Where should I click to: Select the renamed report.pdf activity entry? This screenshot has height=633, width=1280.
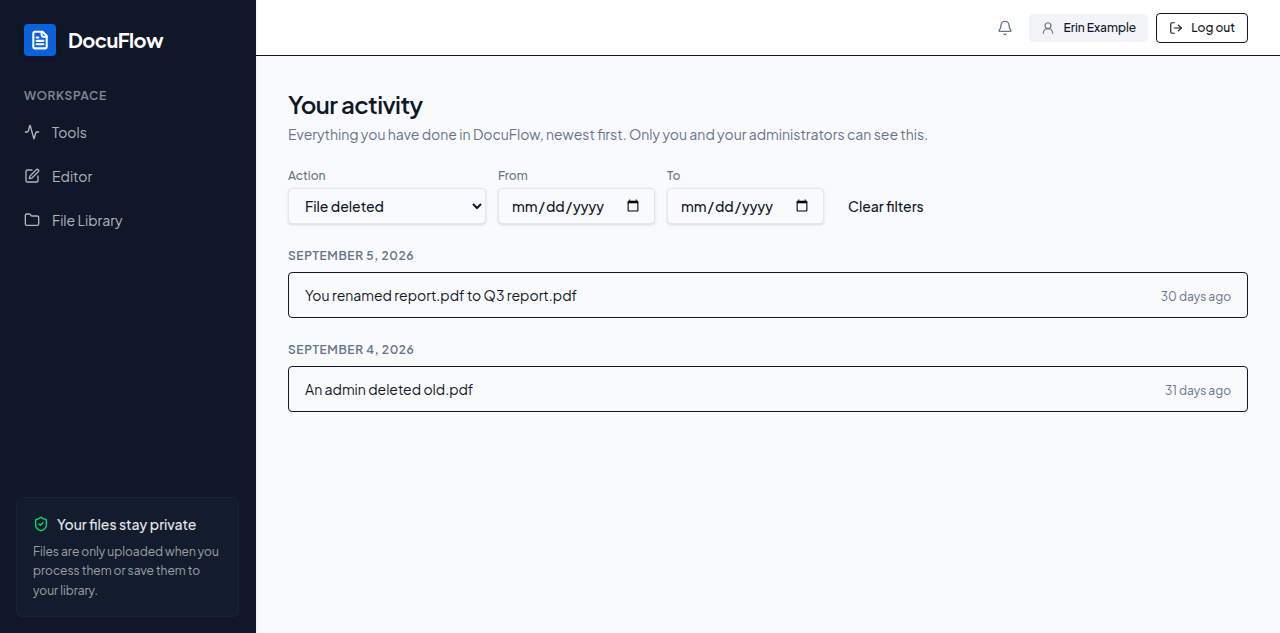pos(768,295)
